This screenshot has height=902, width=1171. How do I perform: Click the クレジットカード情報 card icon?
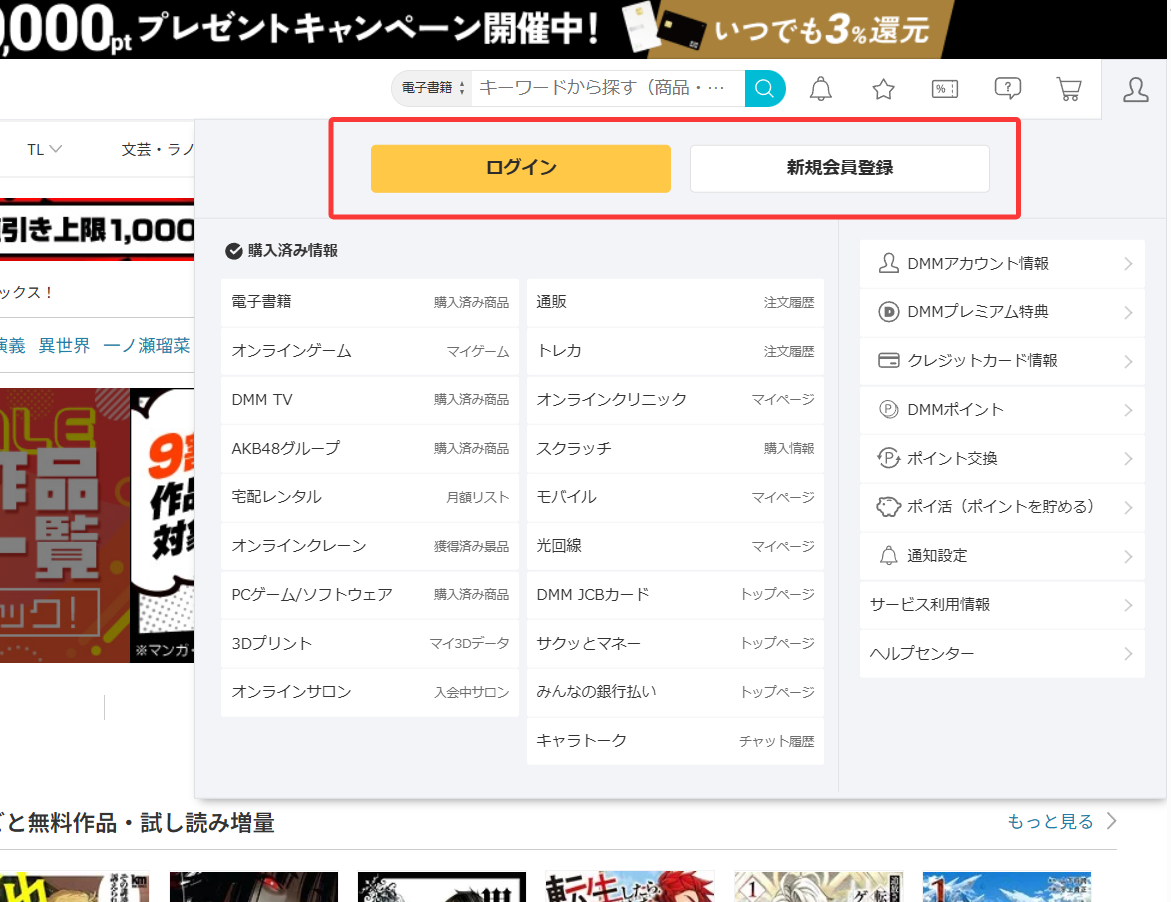(888, 361)
